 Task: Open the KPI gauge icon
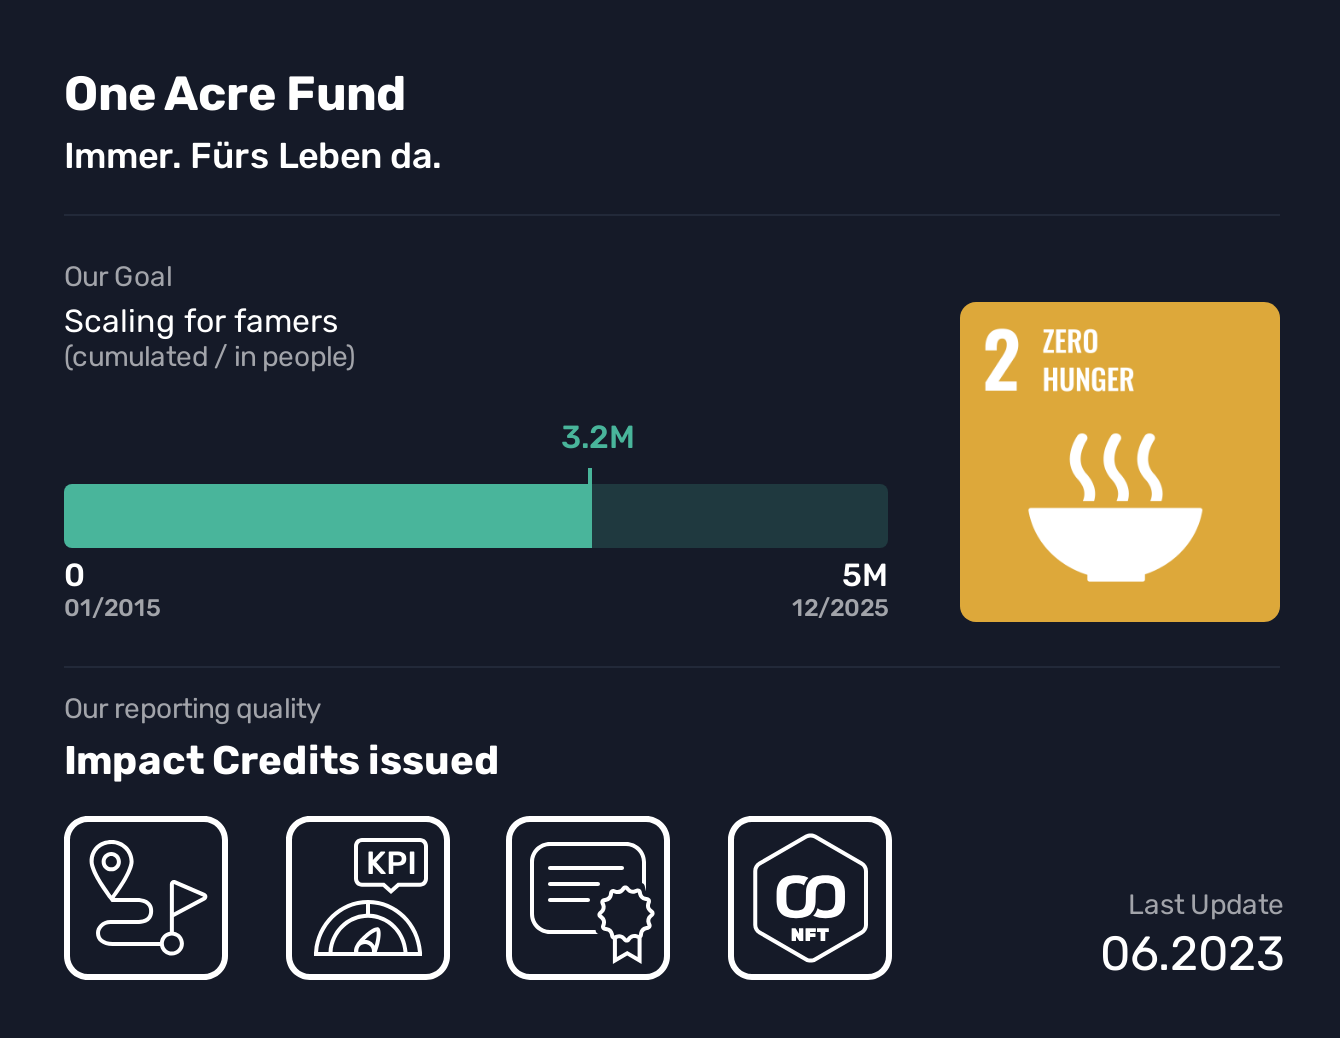[x=368, y=898]
